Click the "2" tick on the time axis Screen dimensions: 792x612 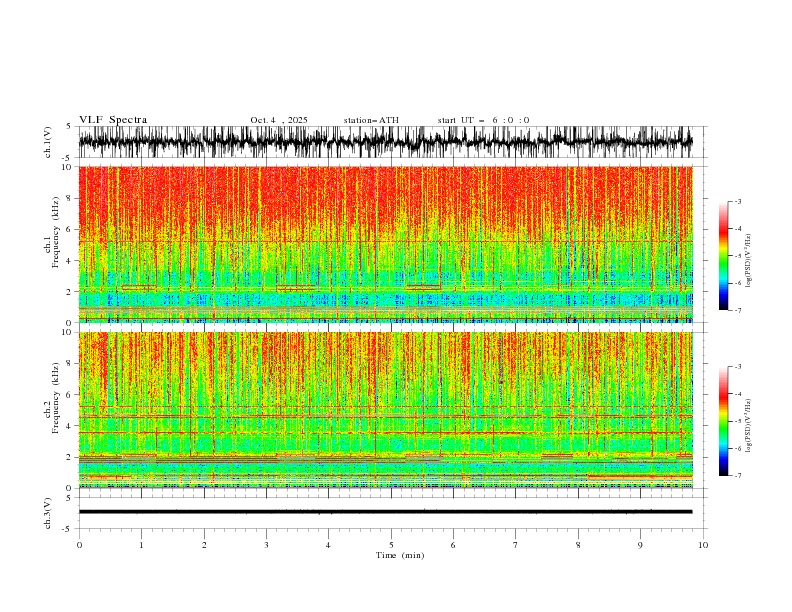[x=204, y=545]
